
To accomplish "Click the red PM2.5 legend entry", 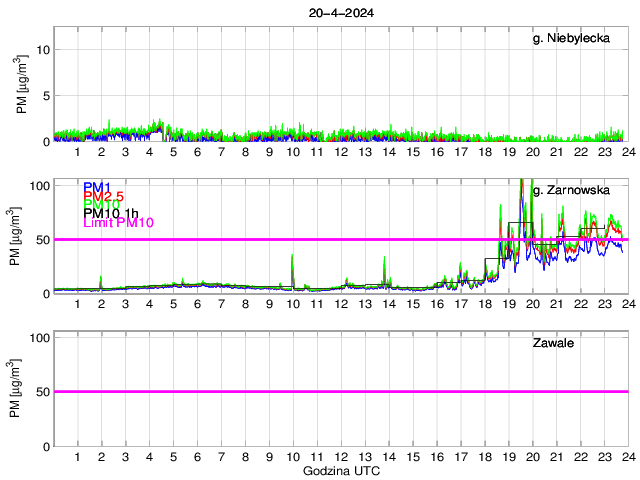I will click(x=103, y=196).
